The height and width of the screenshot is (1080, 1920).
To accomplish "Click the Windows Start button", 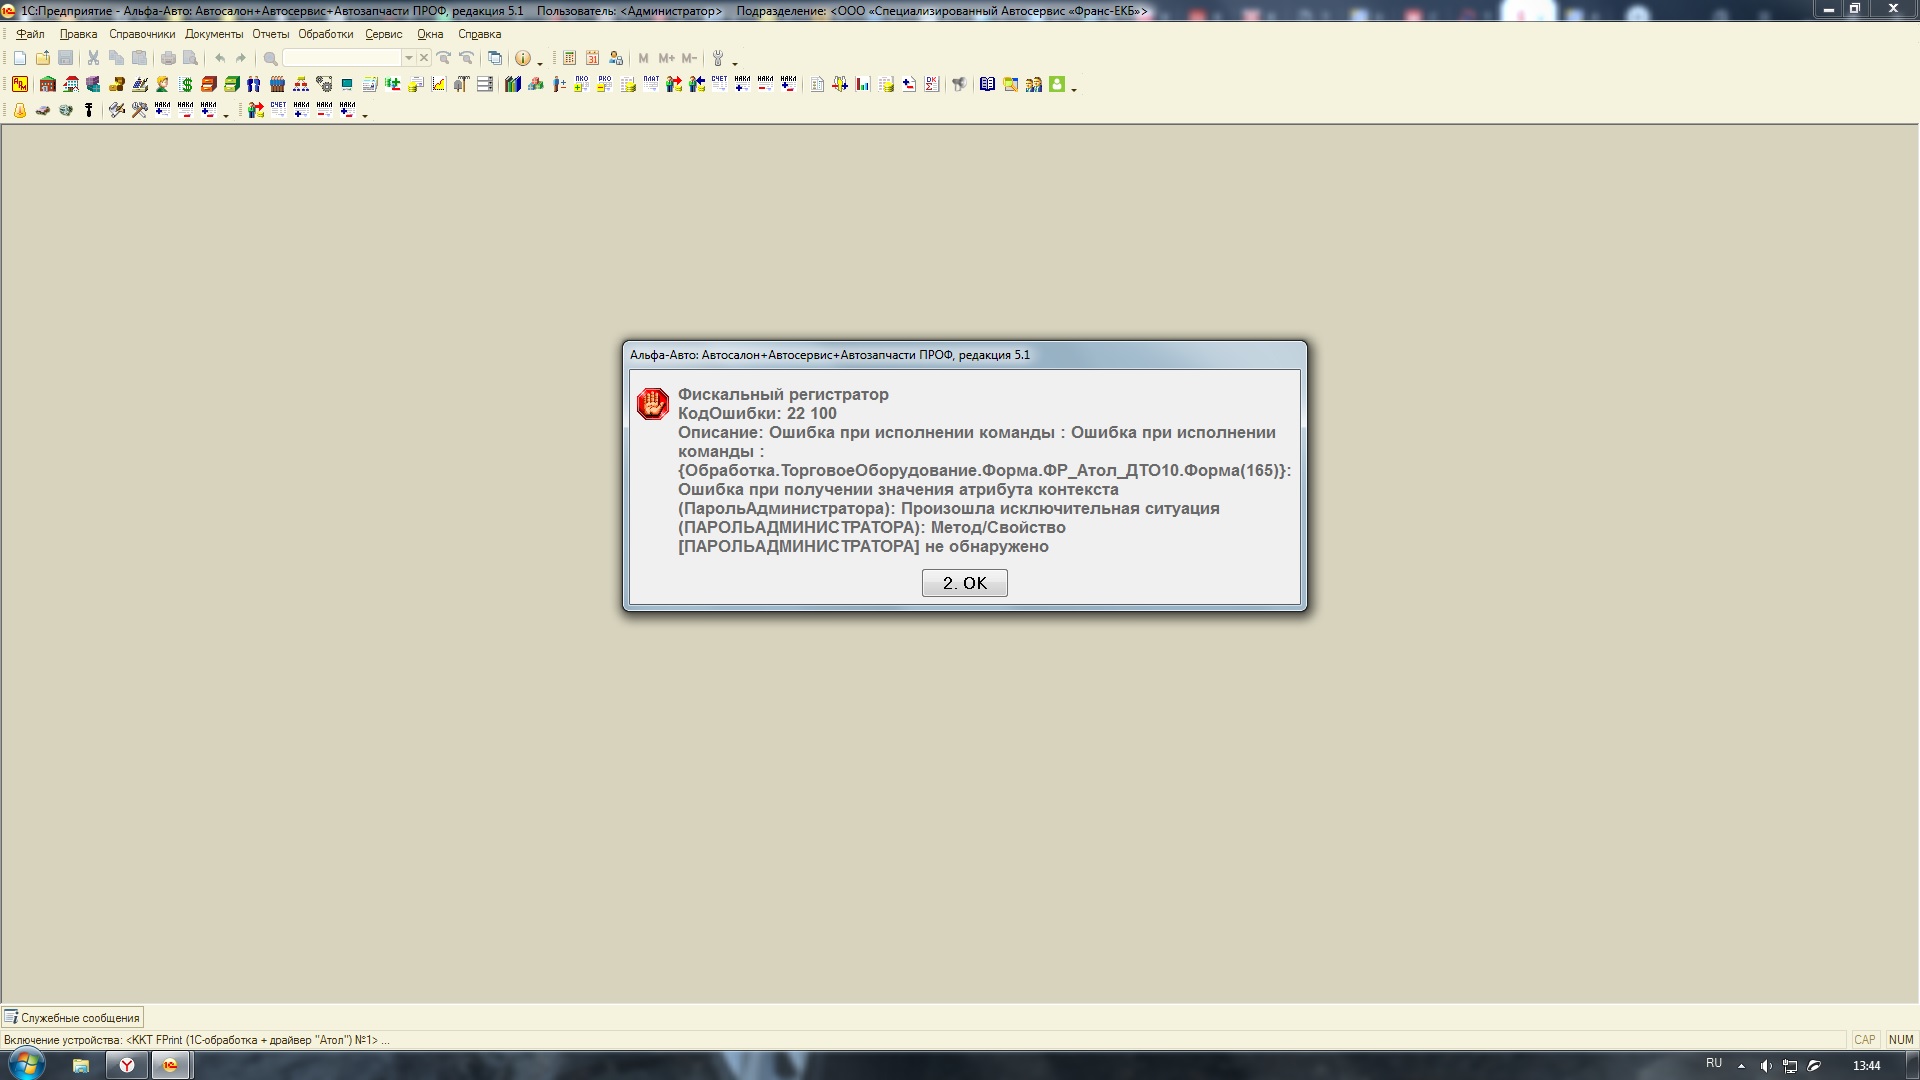I will [x=25, y=1064].
